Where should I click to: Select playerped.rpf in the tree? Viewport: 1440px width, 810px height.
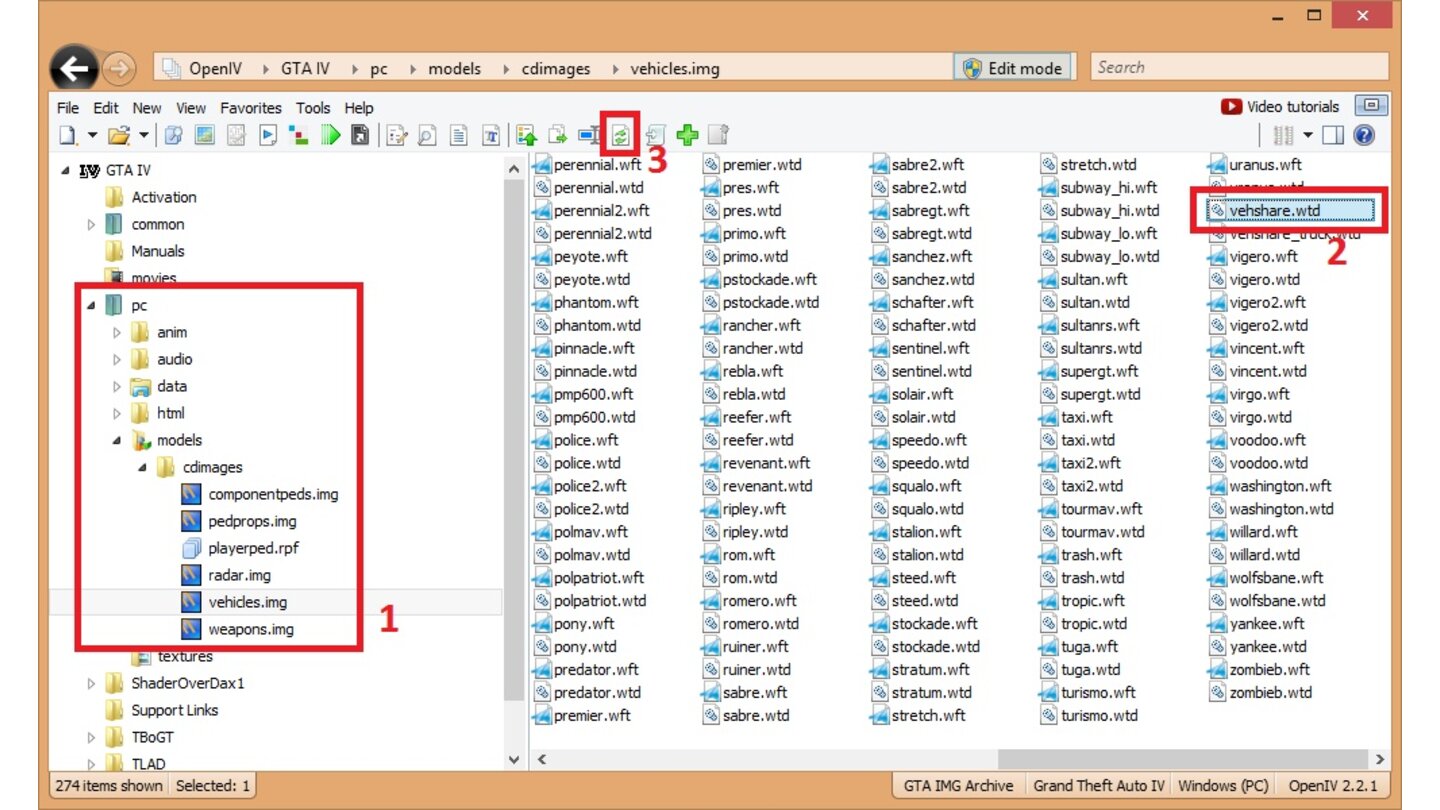253,549
